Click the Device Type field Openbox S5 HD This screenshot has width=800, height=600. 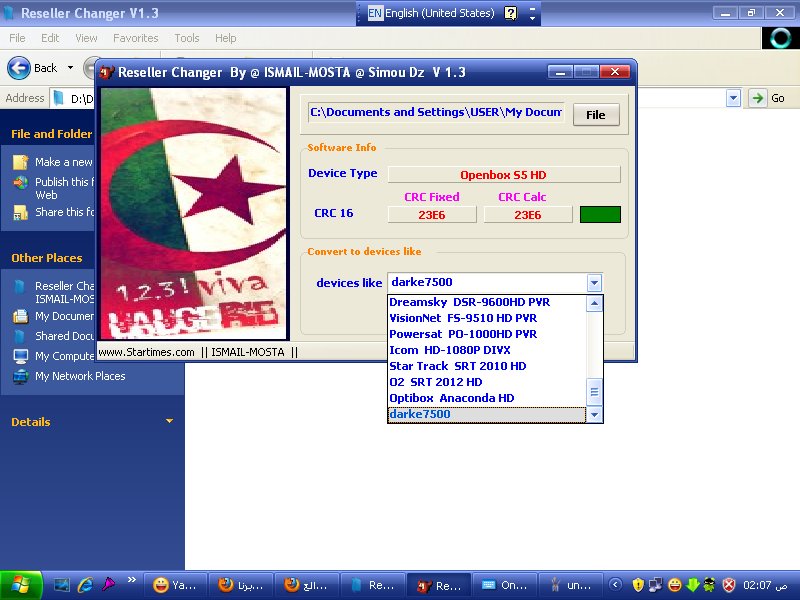click(x=504, y=175)
